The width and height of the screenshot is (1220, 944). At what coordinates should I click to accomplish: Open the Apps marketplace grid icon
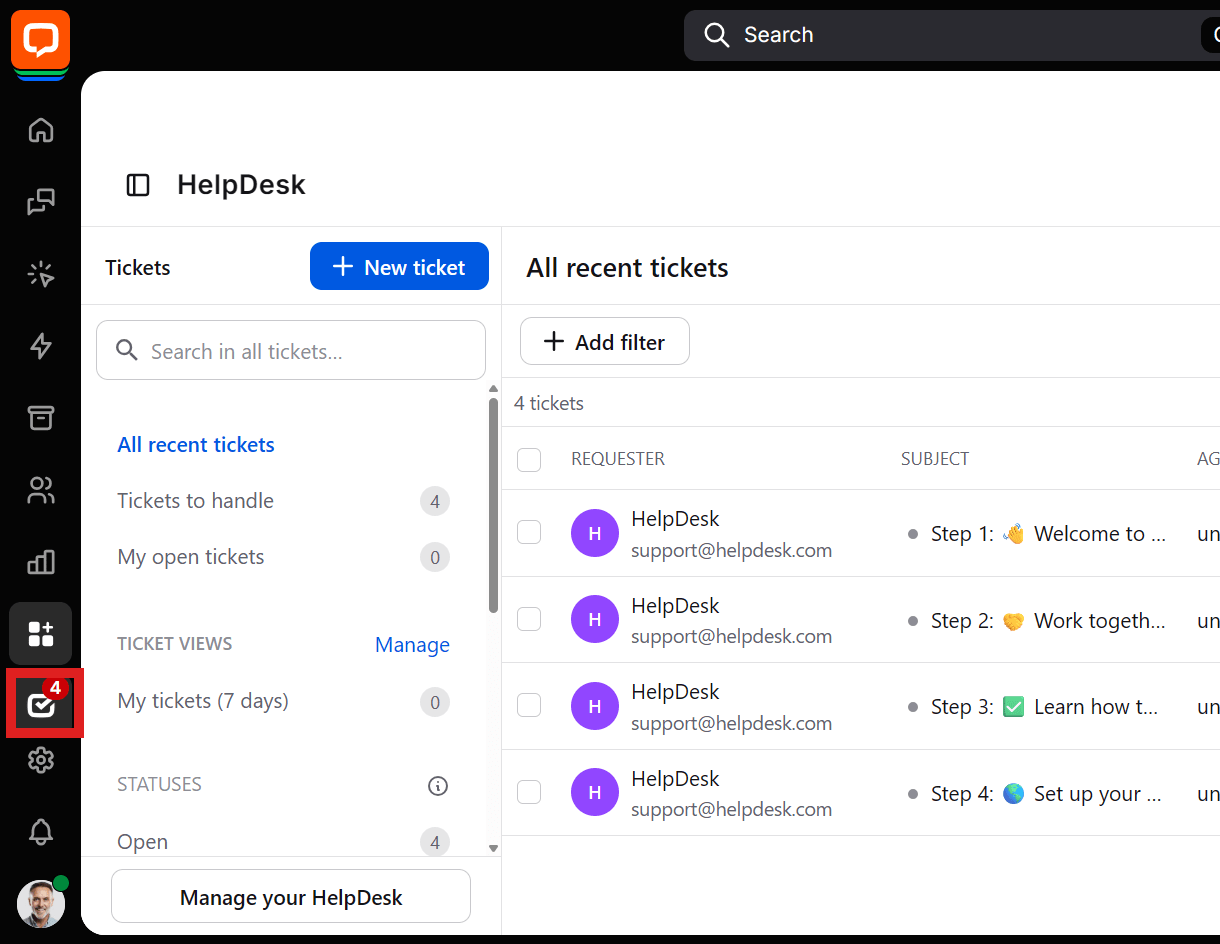(41, 634)
